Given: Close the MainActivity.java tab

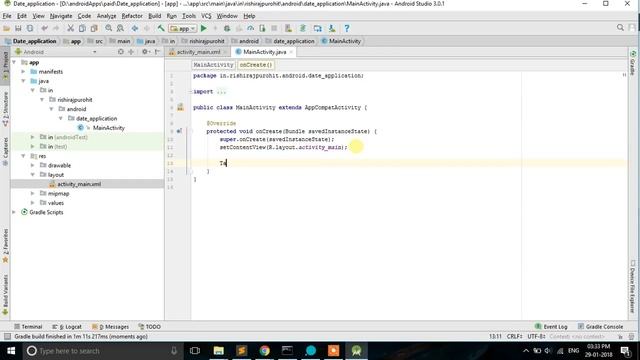Looking at the screenshot, I should (x=291, y=52).
